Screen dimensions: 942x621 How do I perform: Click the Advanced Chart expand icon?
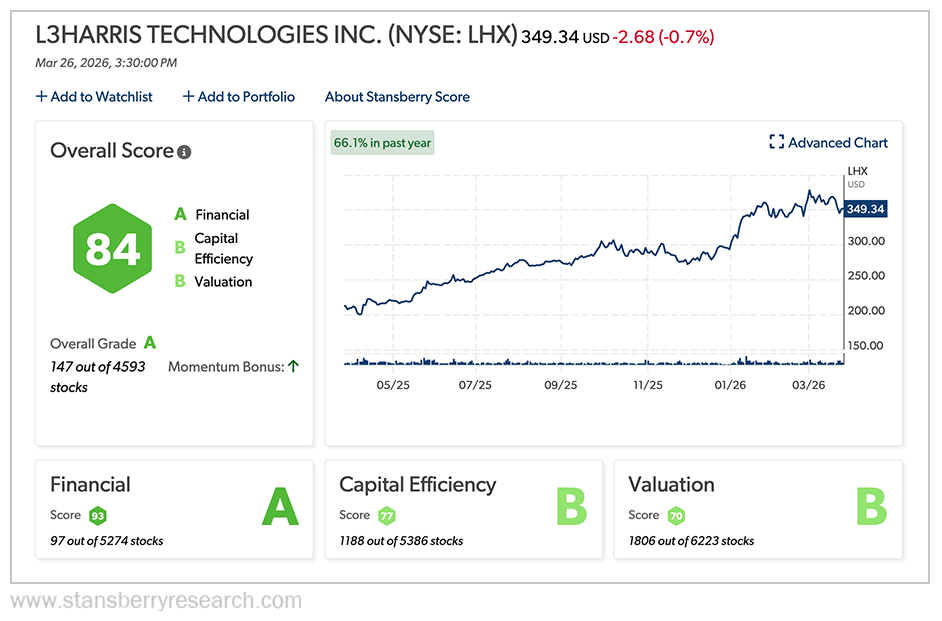click(x=776, y=143)
